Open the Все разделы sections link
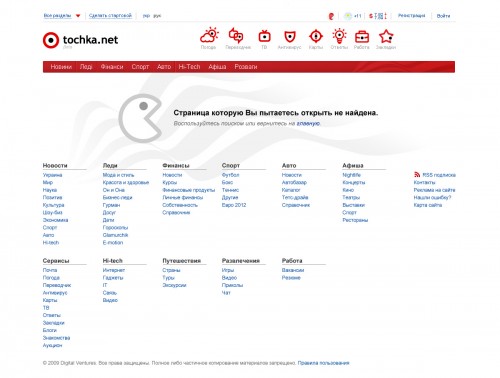Screen dimensions: 500x378 [x=57, y=16]
